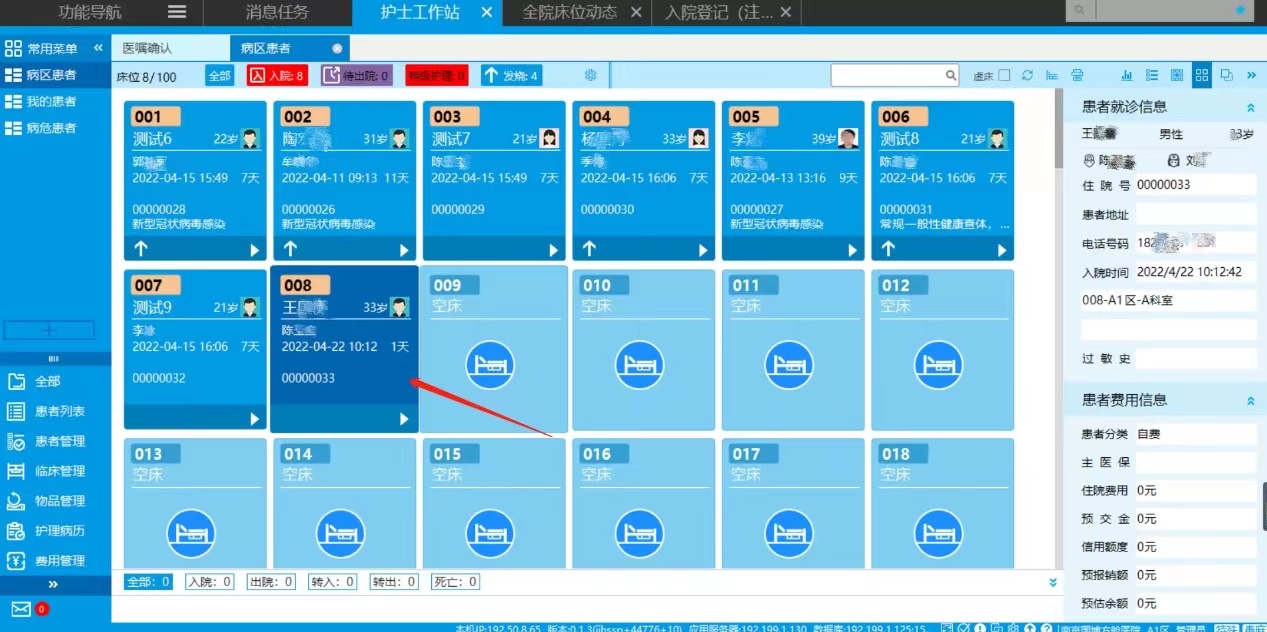The image size is (1267, 632).
Task: Open the 医嘱确认 sub-tab
Action: [x=147, y=48]
